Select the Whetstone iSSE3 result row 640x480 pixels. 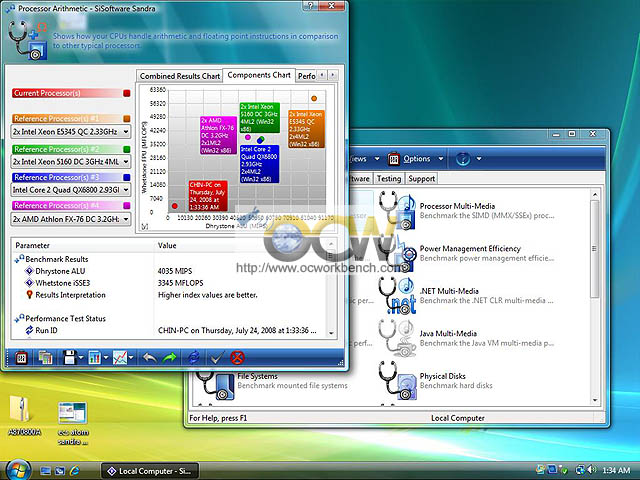click(168, 283)
